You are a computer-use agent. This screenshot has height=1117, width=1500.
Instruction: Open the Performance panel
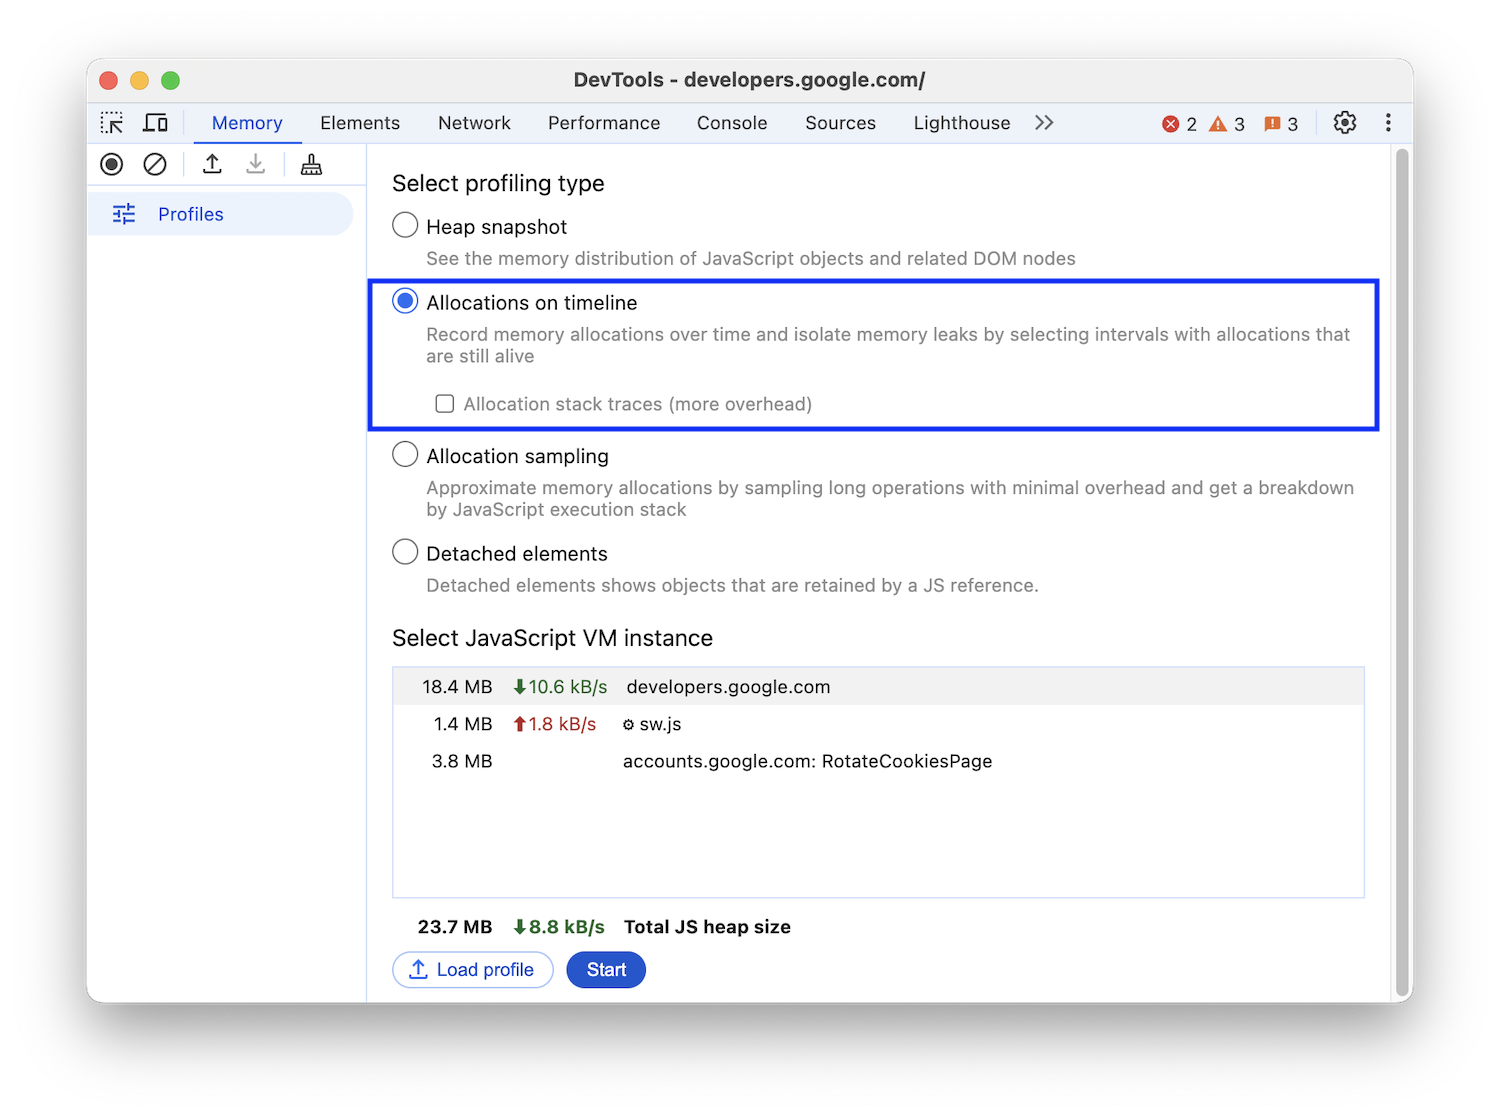click(603, 122)
